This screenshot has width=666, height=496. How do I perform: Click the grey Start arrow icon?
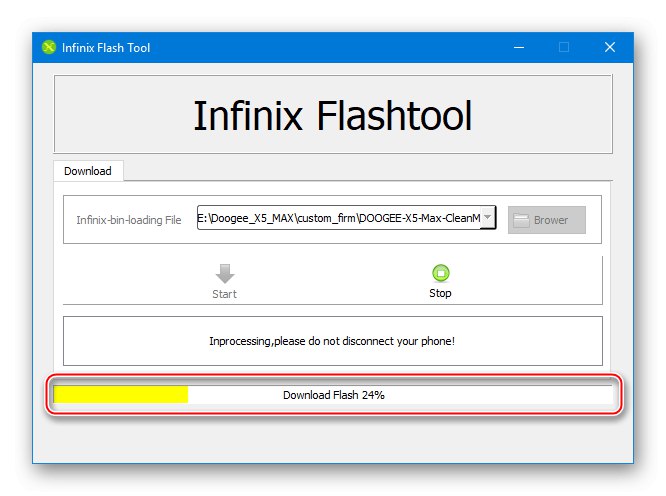coord(225,273)
